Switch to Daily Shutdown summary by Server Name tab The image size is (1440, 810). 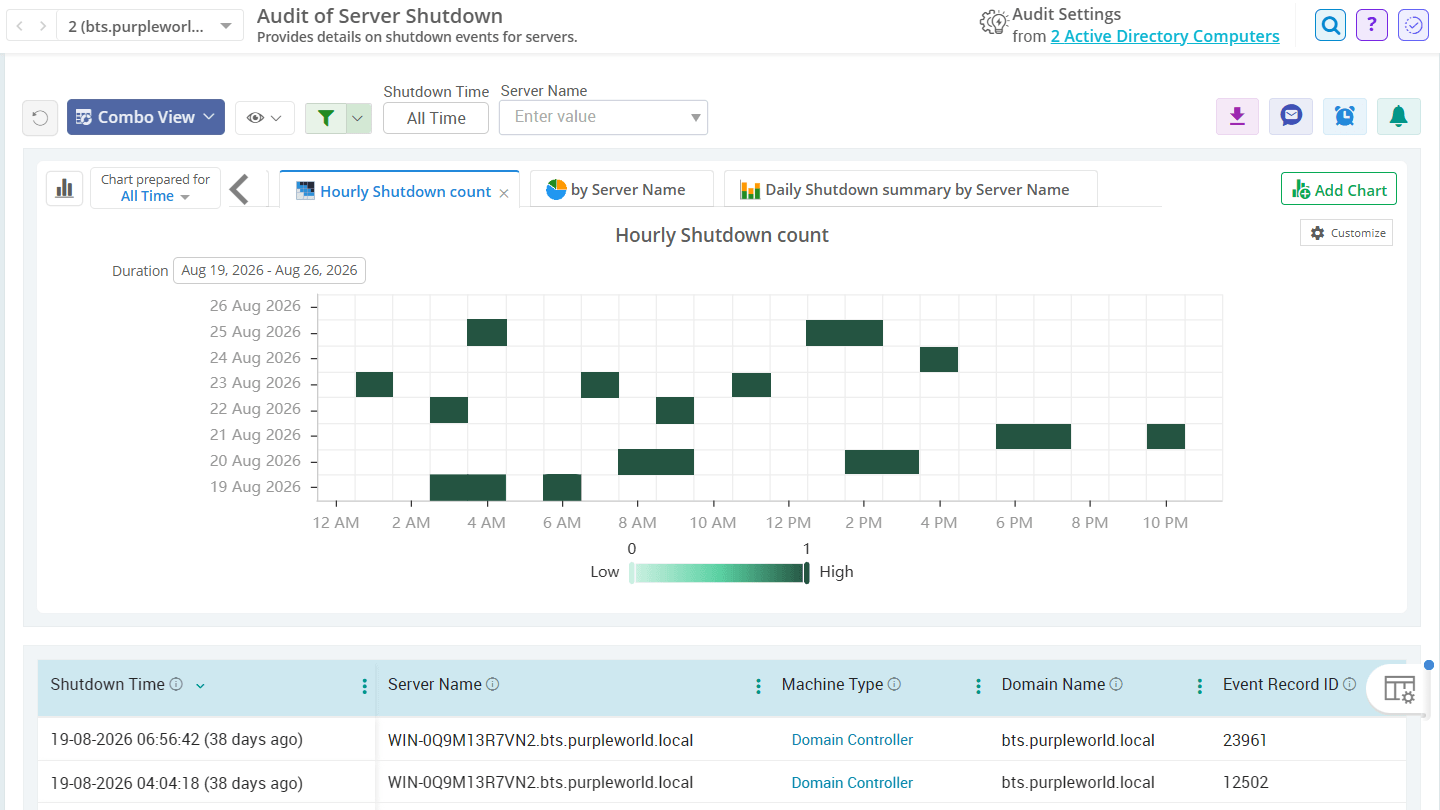tap(911, 189)
